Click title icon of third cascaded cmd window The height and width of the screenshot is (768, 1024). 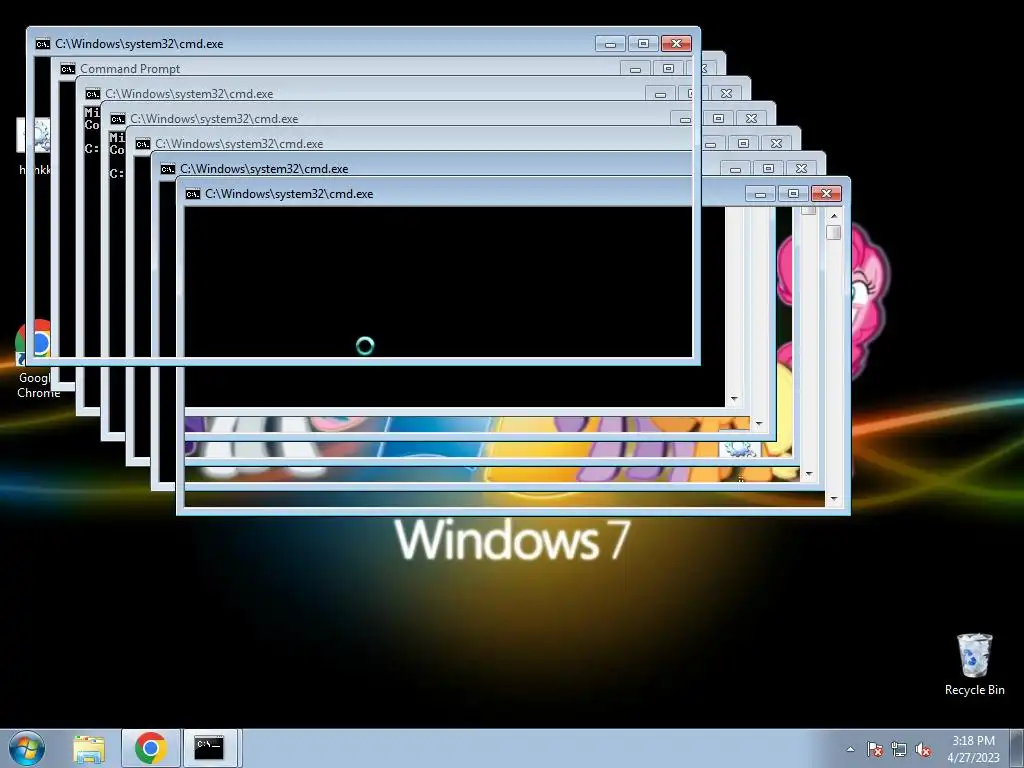click(x=93, y=93)
